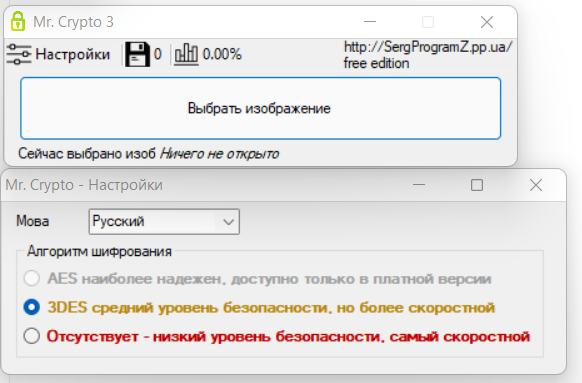Screen dimensions: 582x383
Task: Click the 'Mr. Crypto - Настройки' title bar
Action: pyautogui.click(x=84, y=185)
